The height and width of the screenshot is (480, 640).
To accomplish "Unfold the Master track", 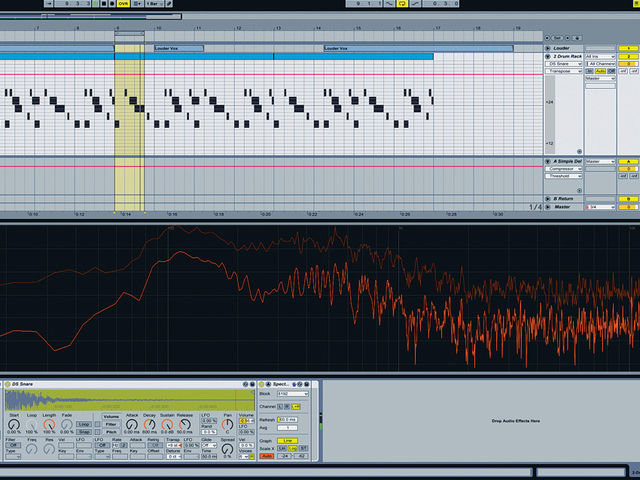I will 548,207.
